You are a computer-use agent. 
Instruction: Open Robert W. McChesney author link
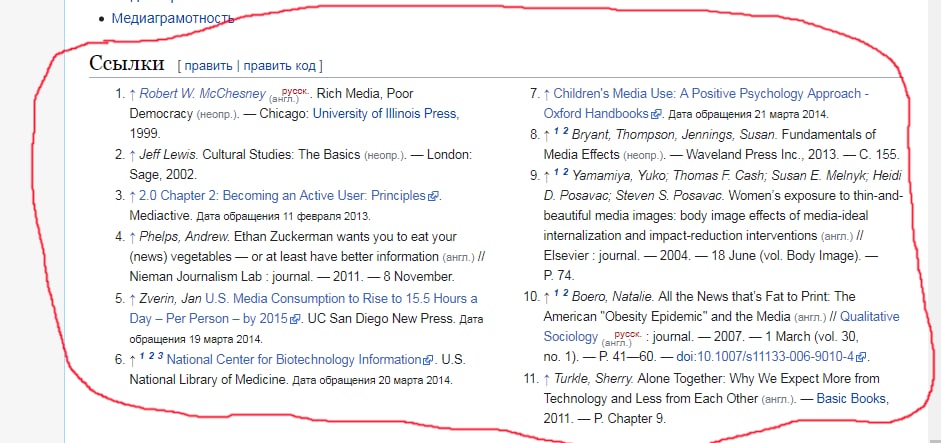click(202, 94)
